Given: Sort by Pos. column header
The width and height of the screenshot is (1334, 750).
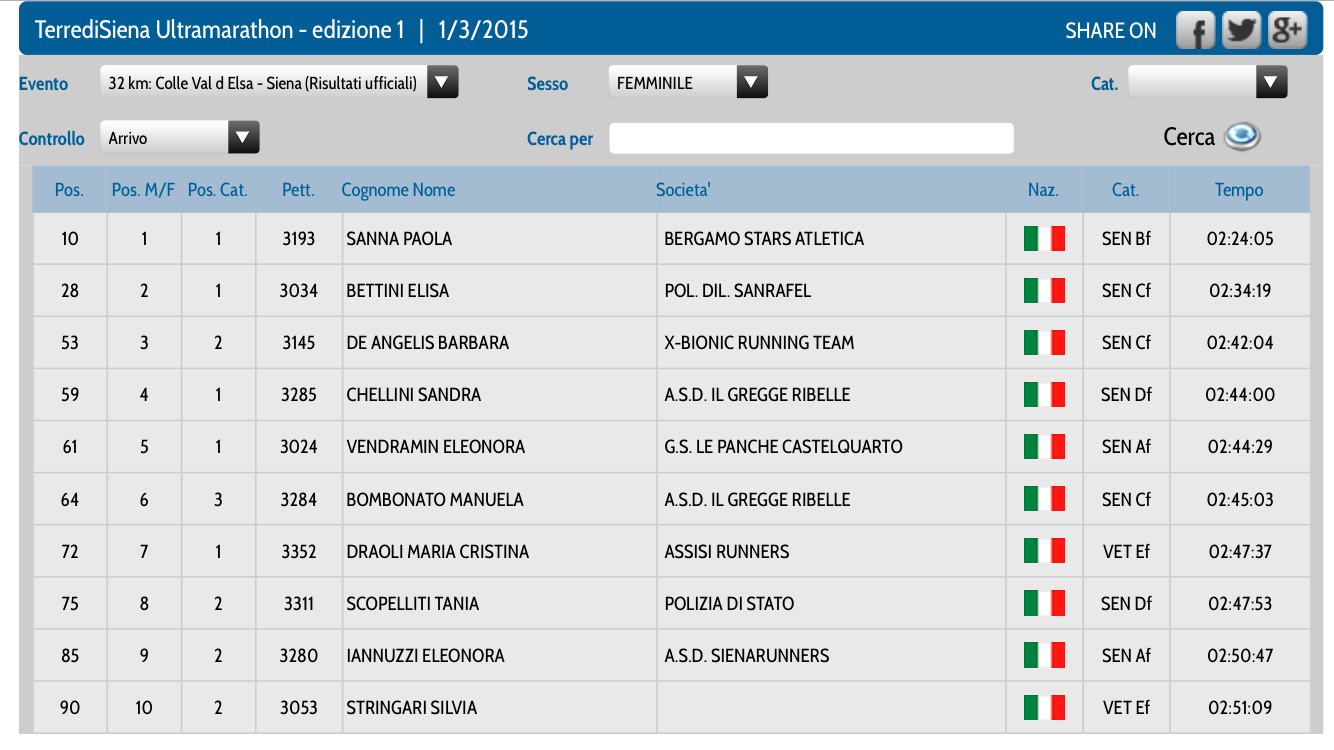Looking at the screenshot, I should (69, 190).
